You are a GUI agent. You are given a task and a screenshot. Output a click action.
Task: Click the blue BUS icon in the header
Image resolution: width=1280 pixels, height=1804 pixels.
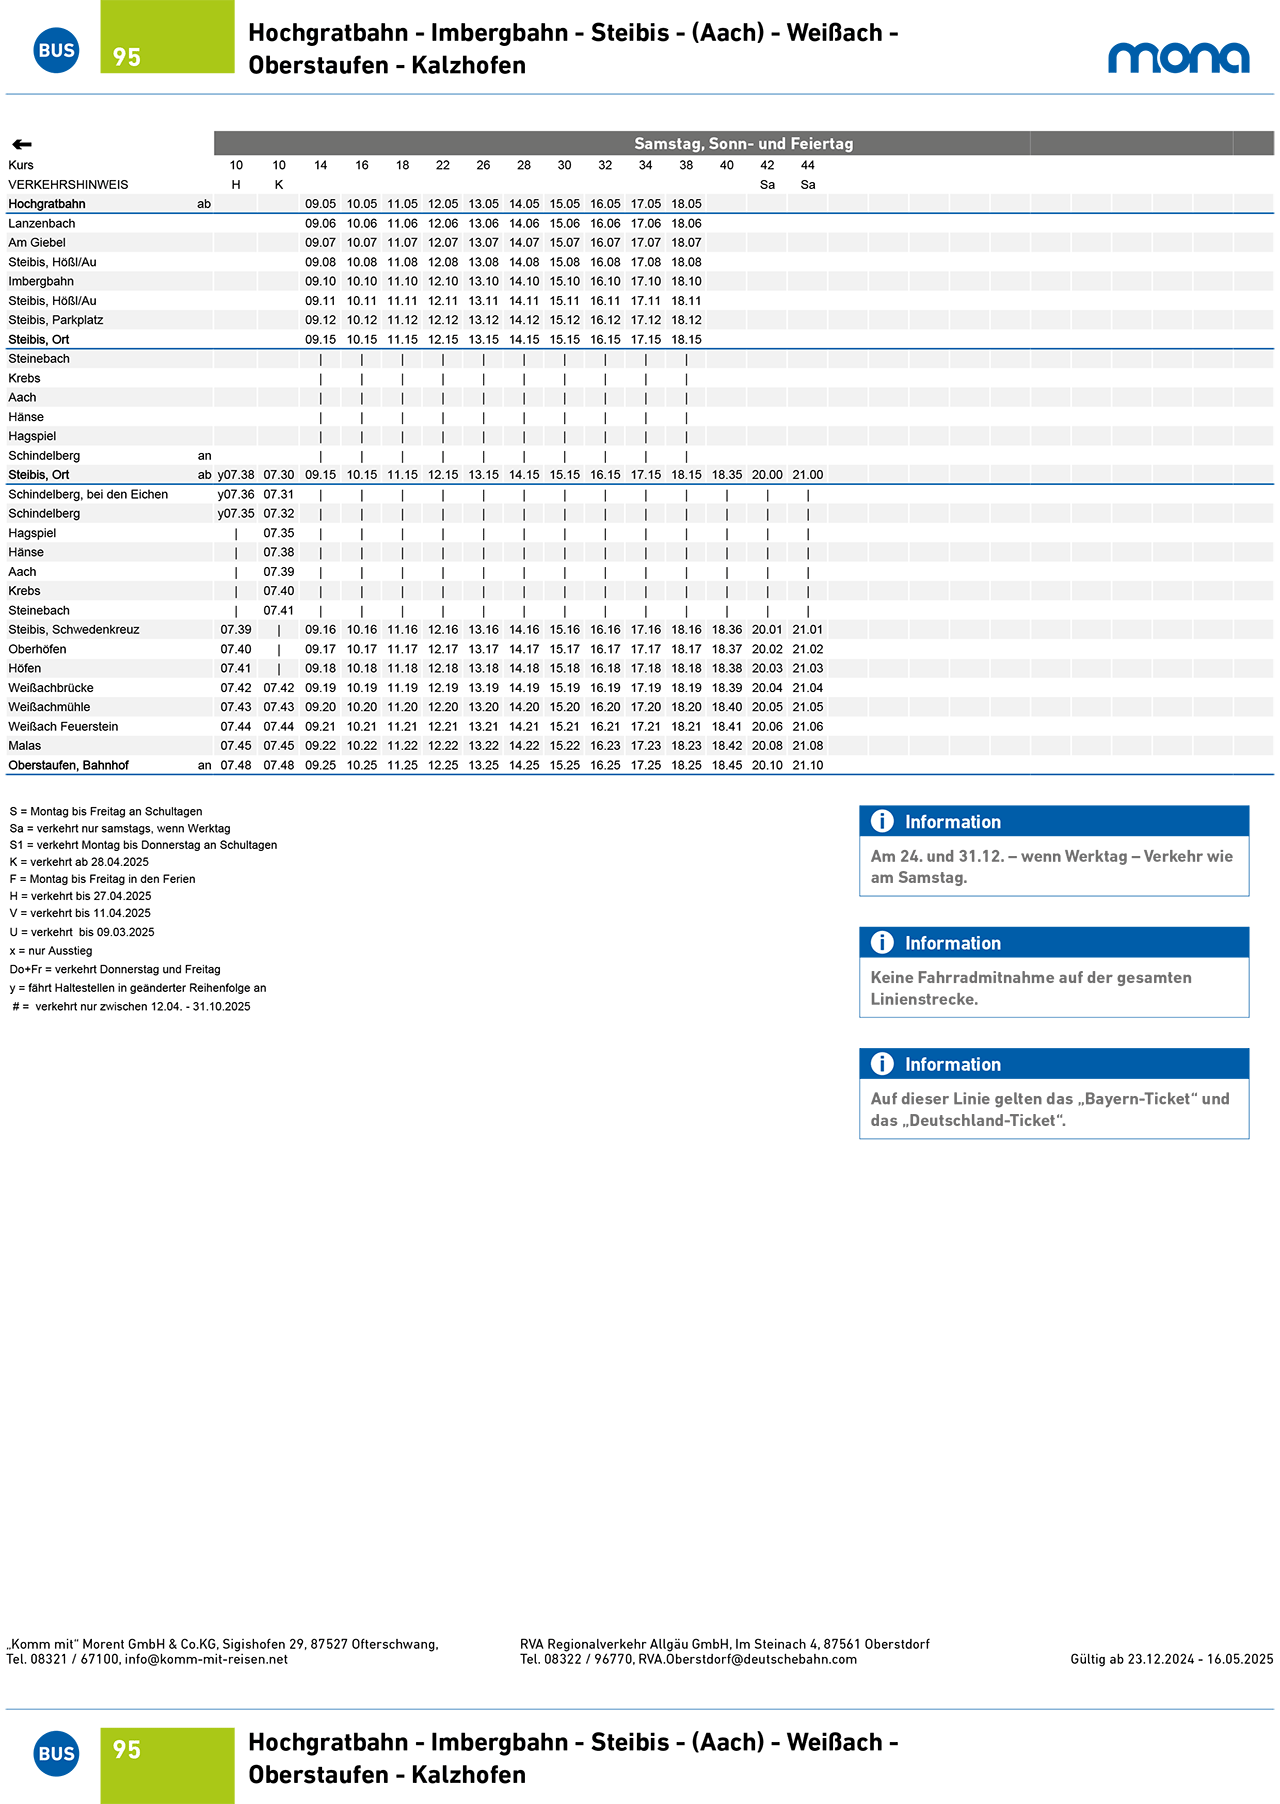(56, 50)
